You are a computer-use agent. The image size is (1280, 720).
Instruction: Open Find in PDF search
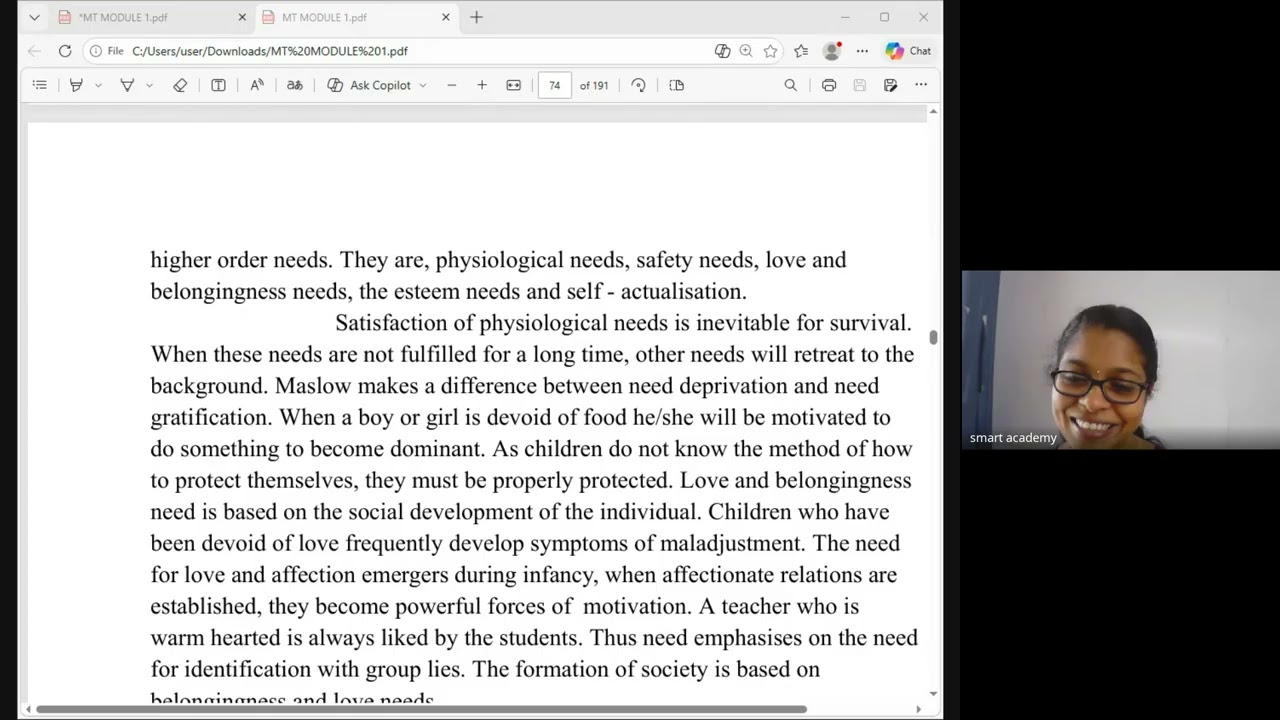tap(791, 85)
